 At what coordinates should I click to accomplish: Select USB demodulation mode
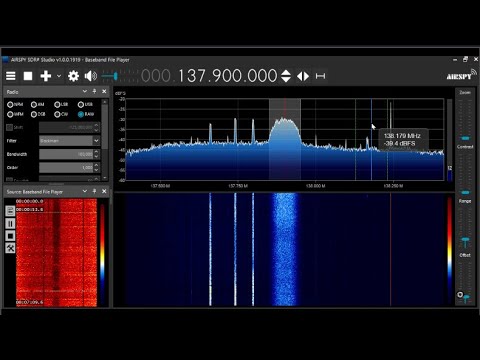click(85, 105)
